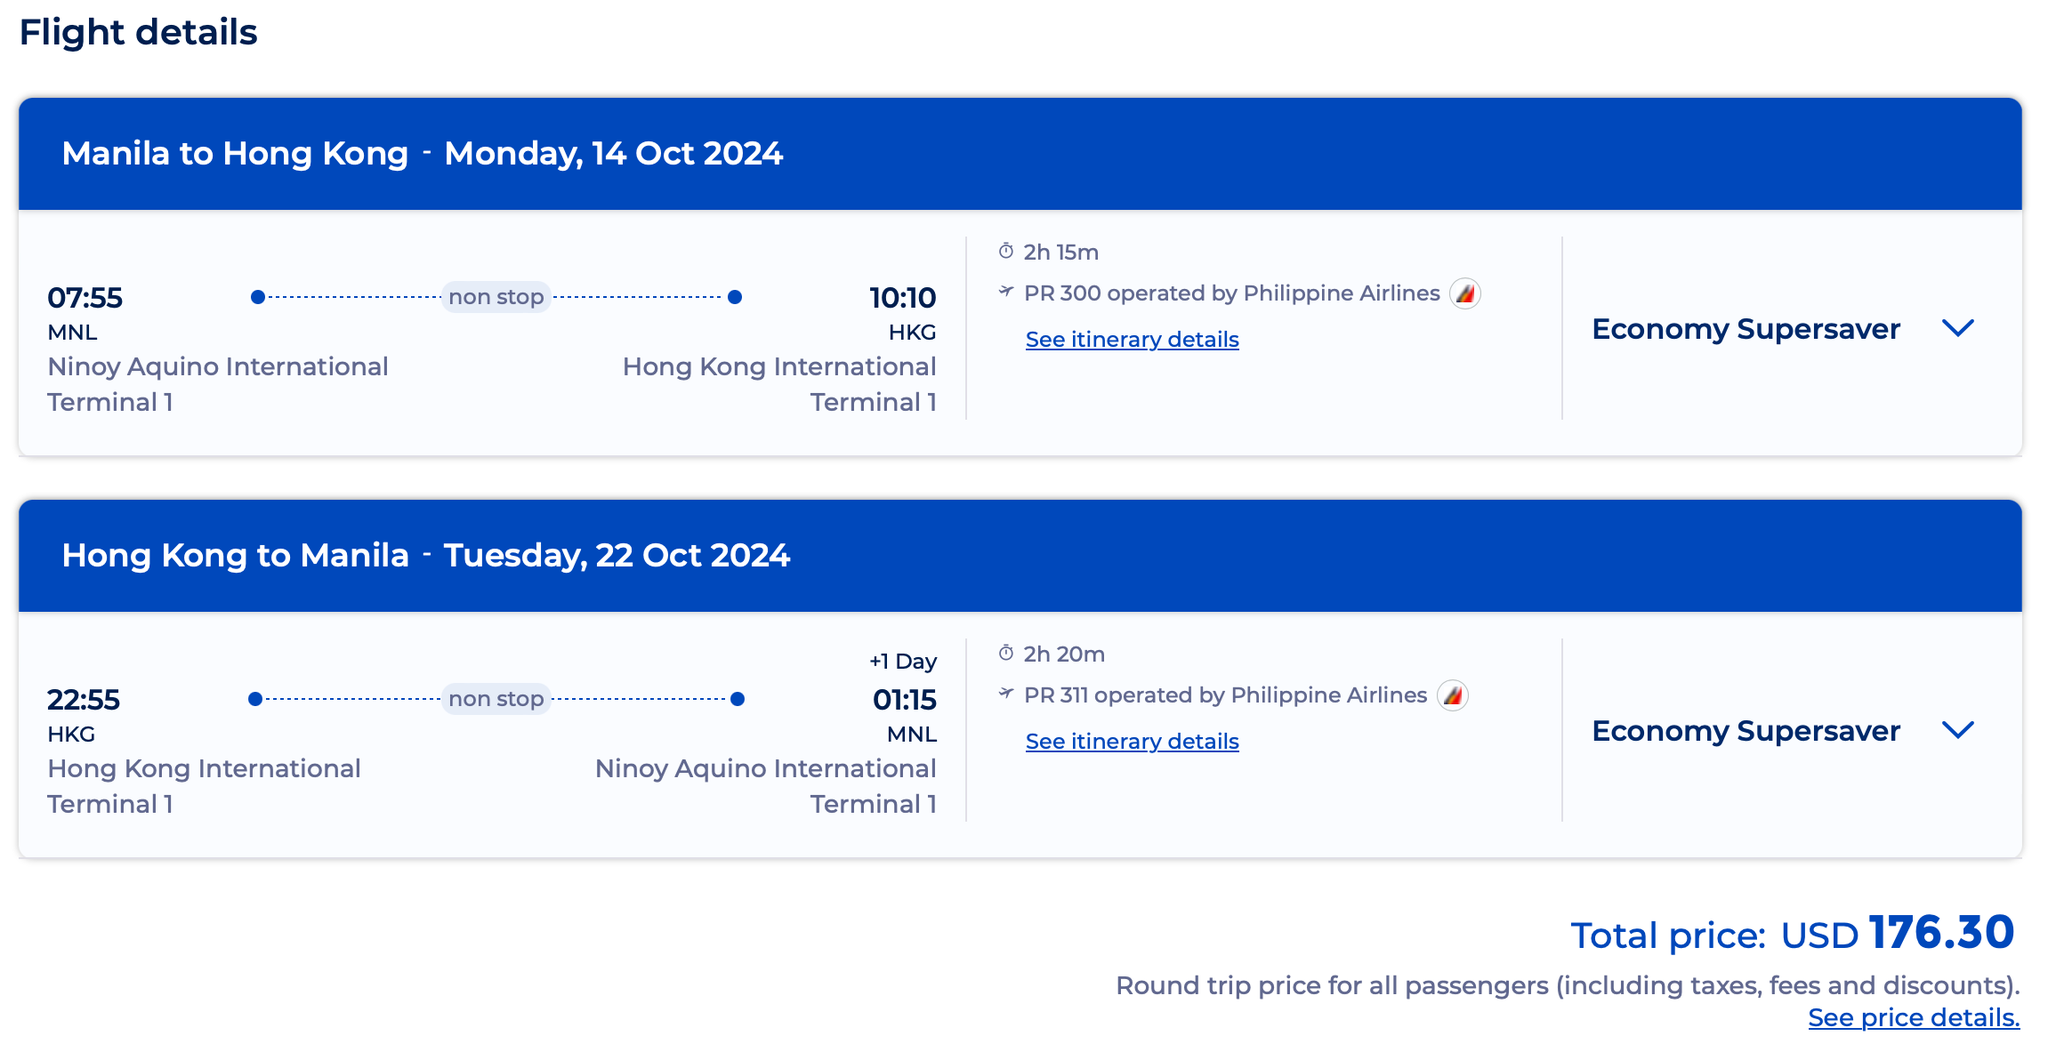2048x1060 pixels.
Task: Expand outbound Economy Supersaver chevron
Action: pyautogui.click(x=1958, y=328)
